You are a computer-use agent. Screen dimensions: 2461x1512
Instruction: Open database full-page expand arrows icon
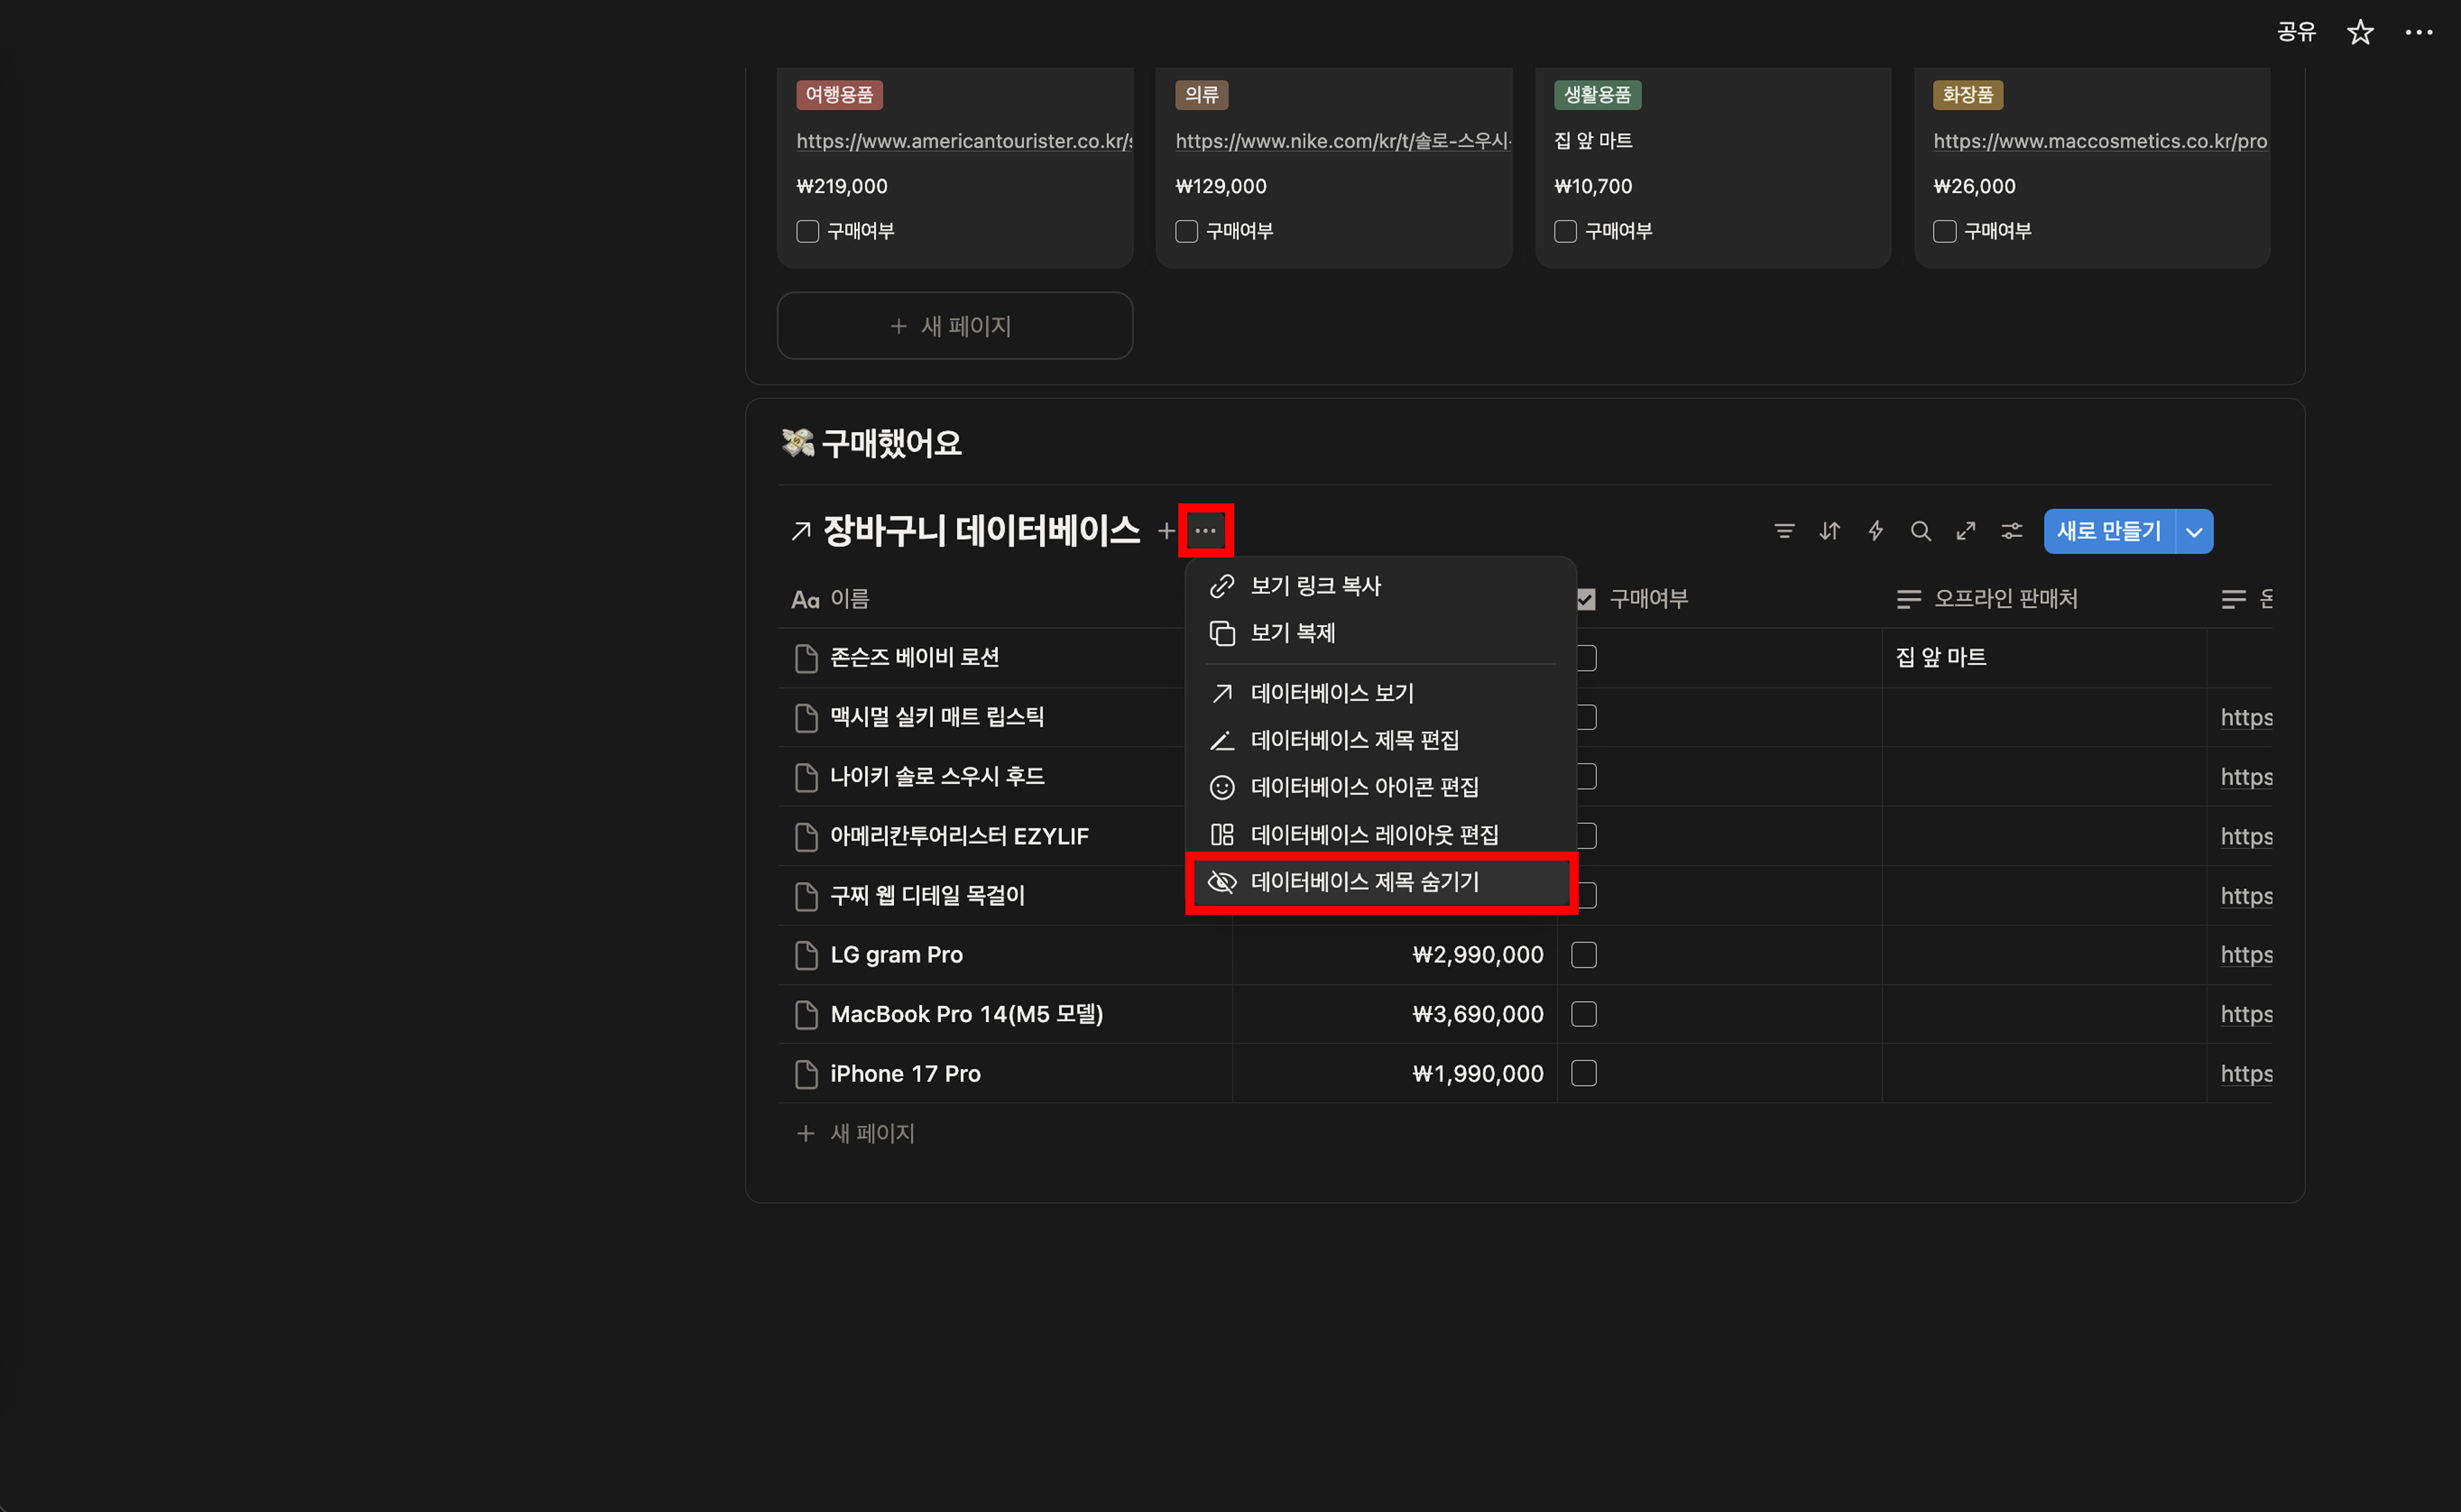pyautogui.click(x=1966, y=531)
